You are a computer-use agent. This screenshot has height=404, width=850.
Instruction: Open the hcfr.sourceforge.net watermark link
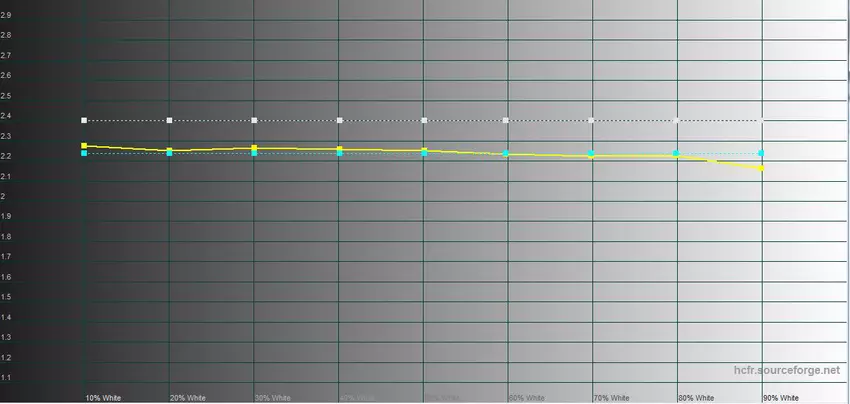(800, 369)
